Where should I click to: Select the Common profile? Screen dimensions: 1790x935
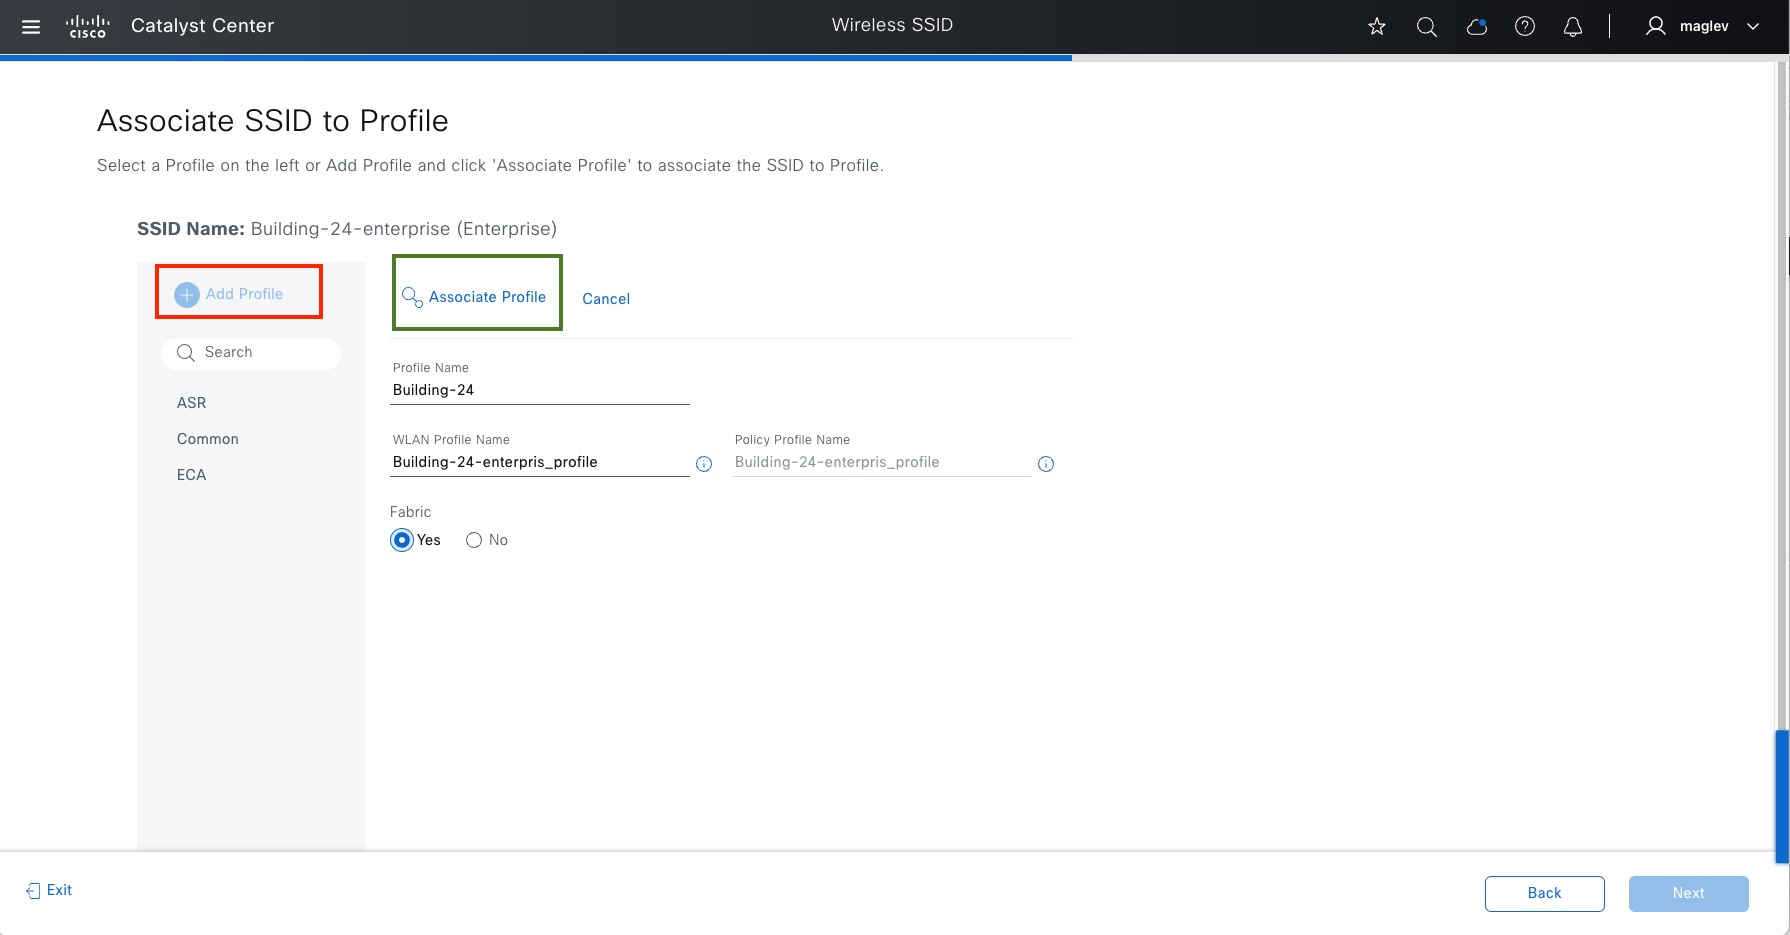[x=208, y=439]
